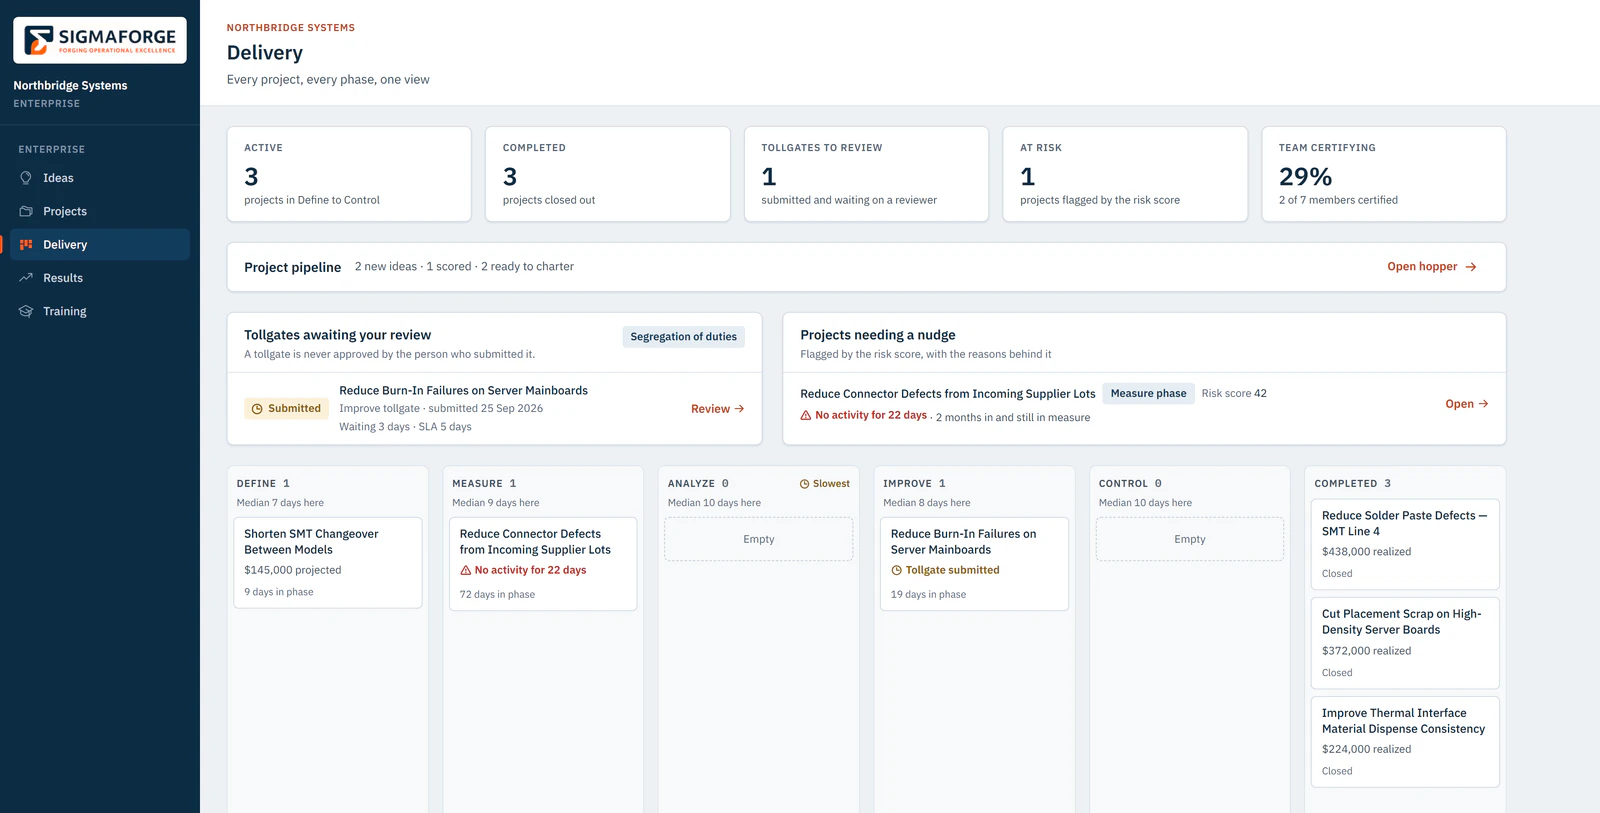This screenshot has height=813, width=1600.
Task: Open the hopper link
Action: pos(1432,267)
